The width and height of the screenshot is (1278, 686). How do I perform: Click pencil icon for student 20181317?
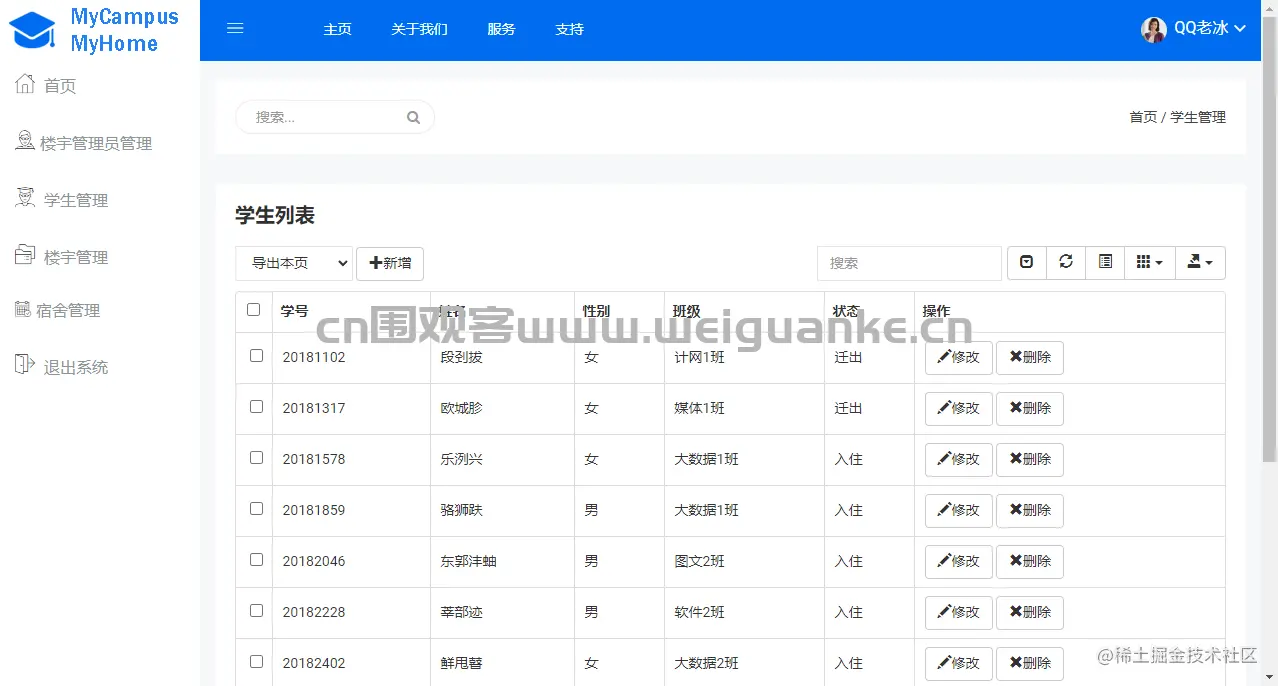point(943,408)
